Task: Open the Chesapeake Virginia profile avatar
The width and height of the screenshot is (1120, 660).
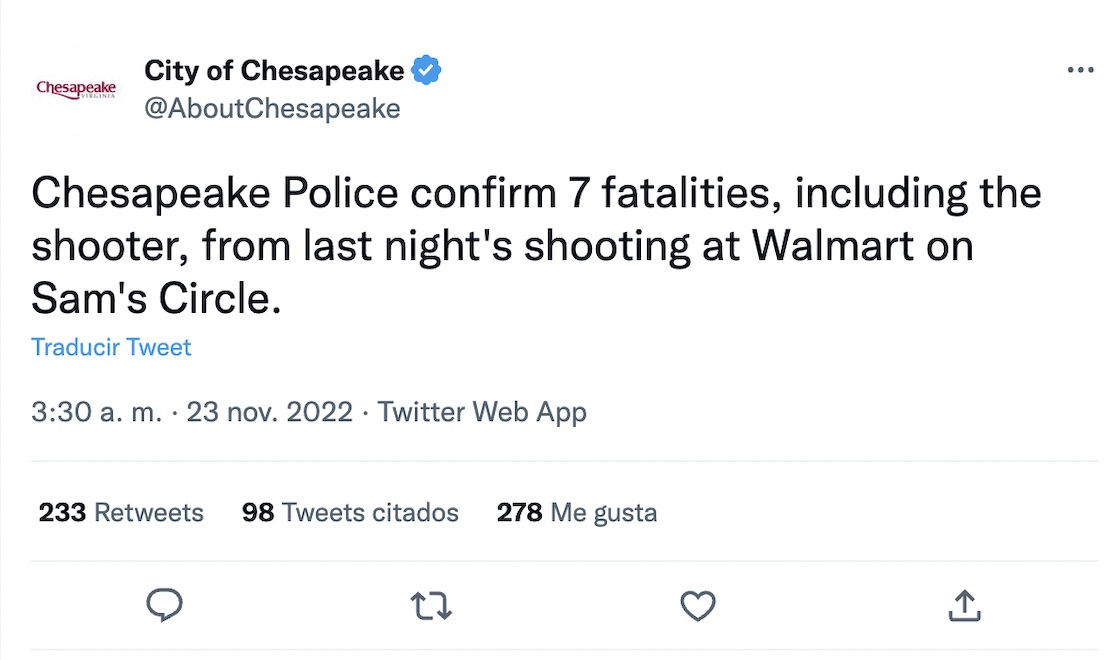Action: (x=76, y=88)
